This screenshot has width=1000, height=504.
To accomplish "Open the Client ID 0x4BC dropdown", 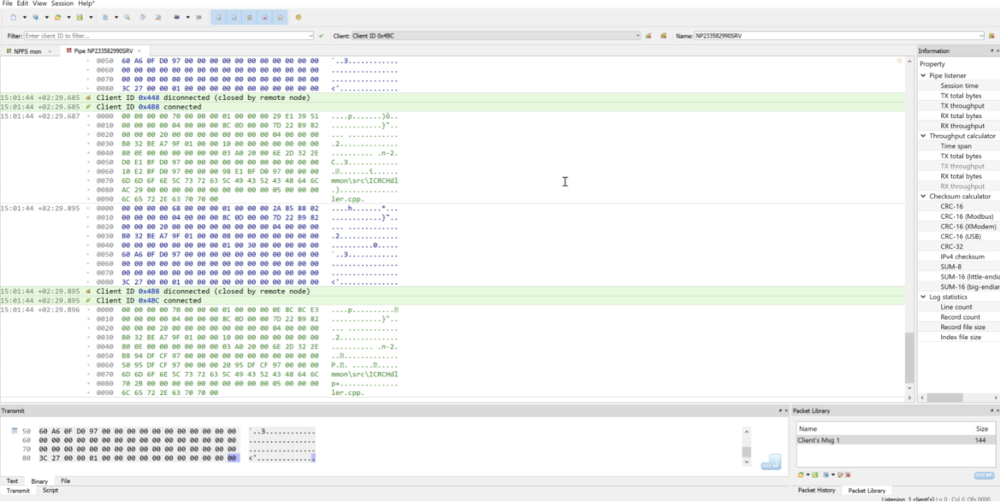I will coord(496,36).
